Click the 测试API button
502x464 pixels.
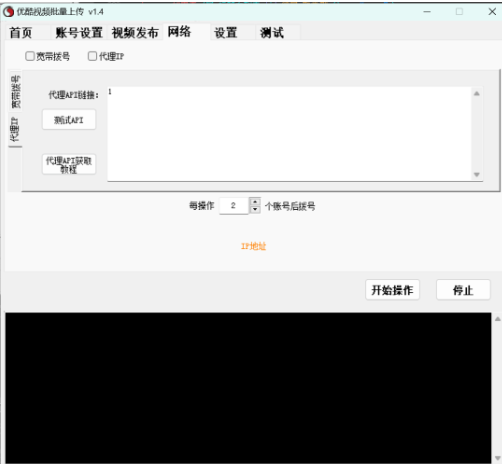(69, 120)
